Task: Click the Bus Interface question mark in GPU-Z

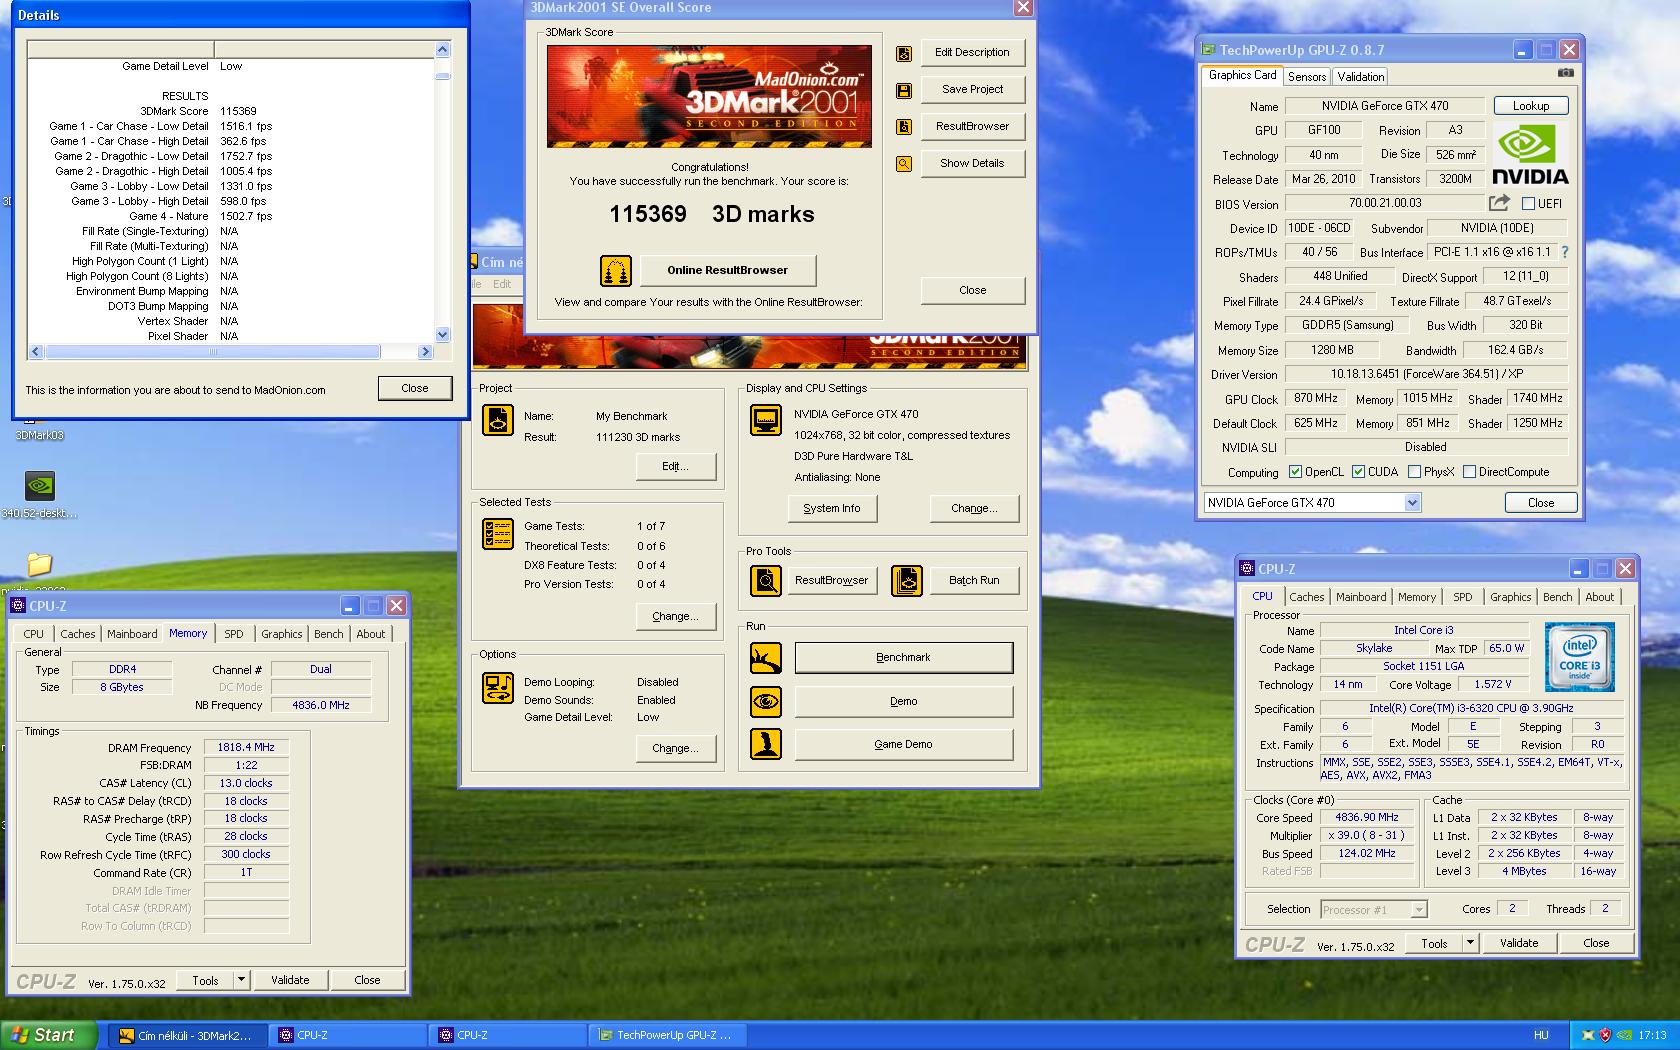Action: 1565,252
